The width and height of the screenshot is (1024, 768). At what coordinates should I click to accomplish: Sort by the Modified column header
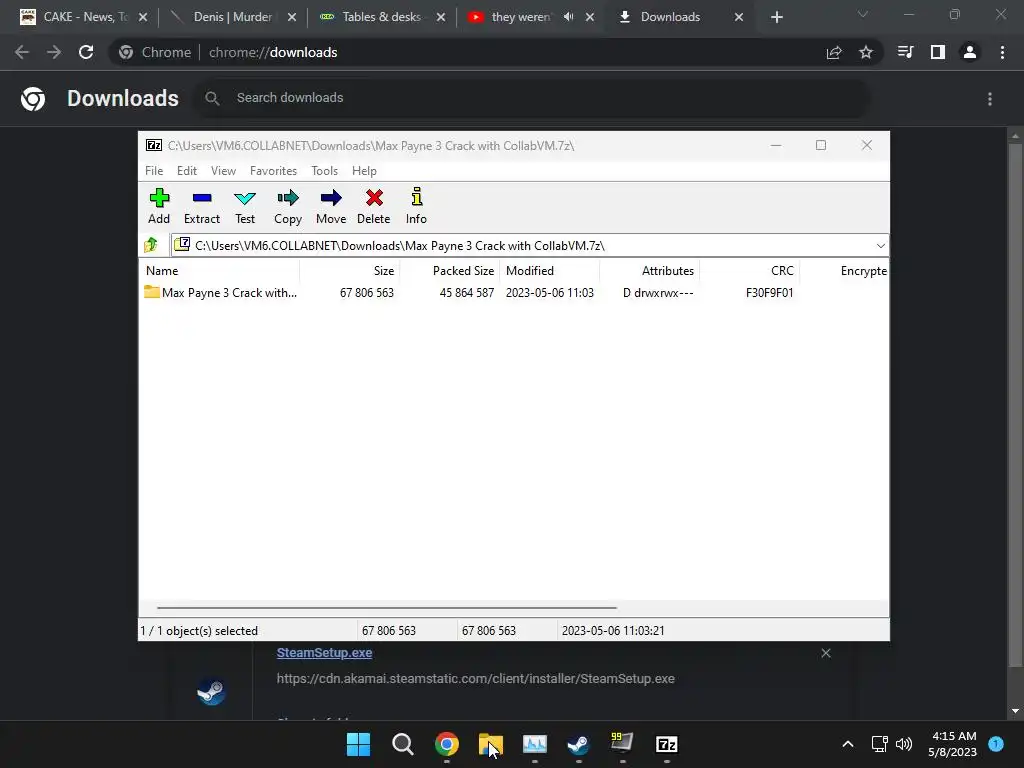(x=550, y=270)
